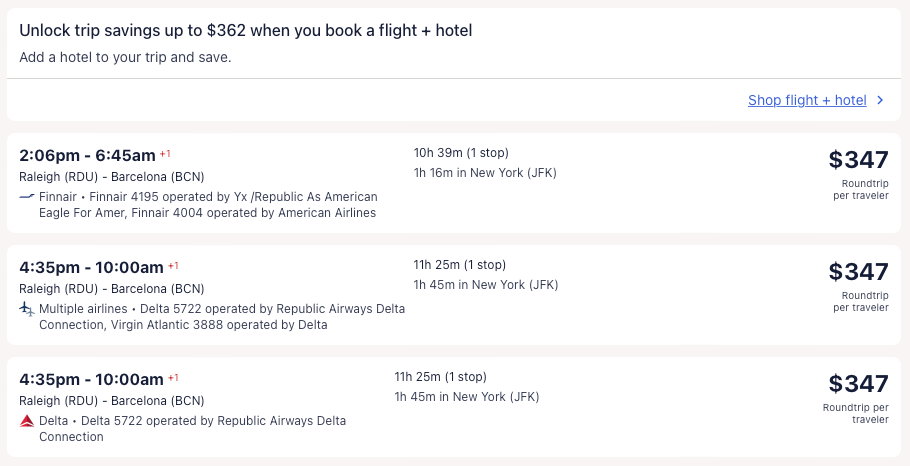Click the 1h 16m in New York (JFK) layover
Image resolution: width=910 pixels, height=466 pixels.
coord(485,173)
